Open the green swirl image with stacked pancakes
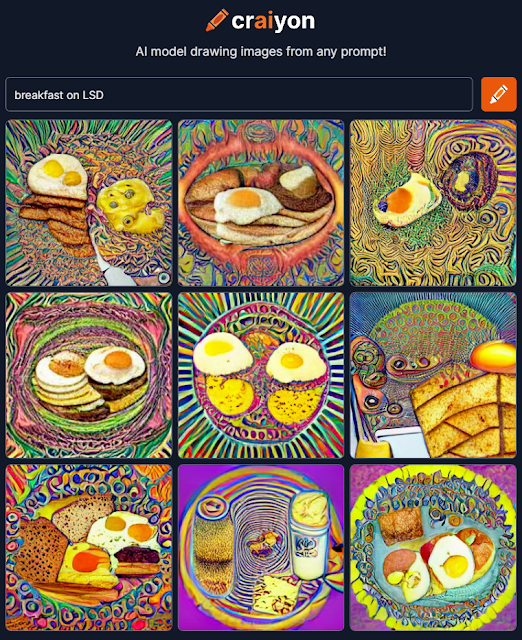 click(x=89, y=375)
